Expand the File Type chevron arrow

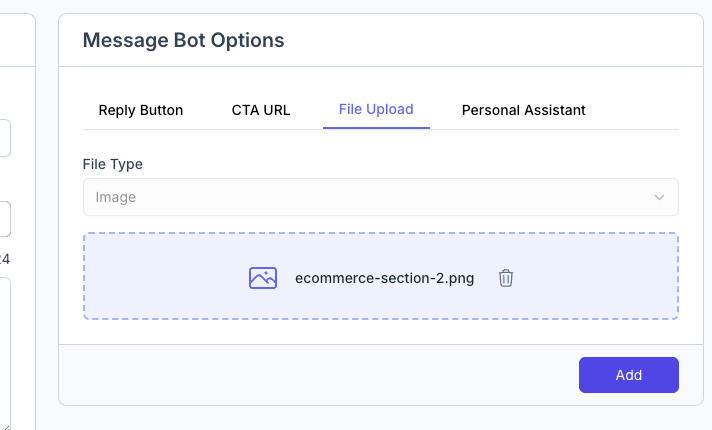659,197
